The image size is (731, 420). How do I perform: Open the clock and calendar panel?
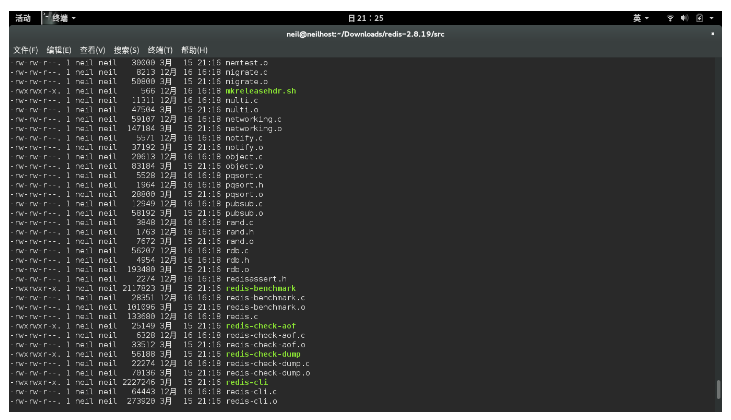pos(365,18)
